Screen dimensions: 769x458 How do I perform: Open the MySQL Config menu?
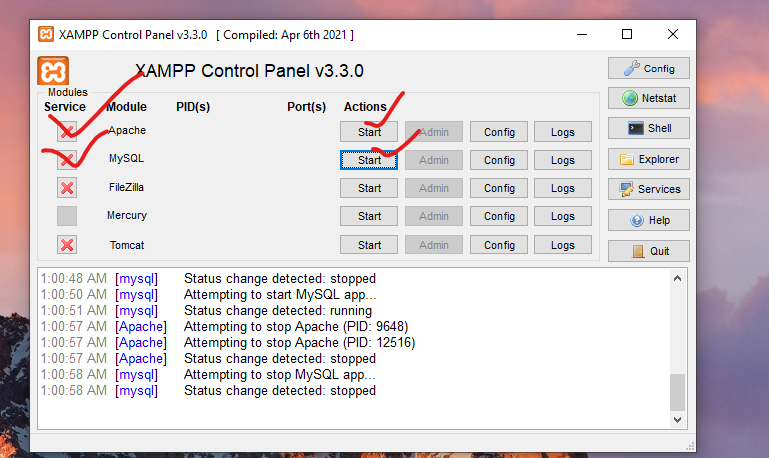click(x=499, y=160)
